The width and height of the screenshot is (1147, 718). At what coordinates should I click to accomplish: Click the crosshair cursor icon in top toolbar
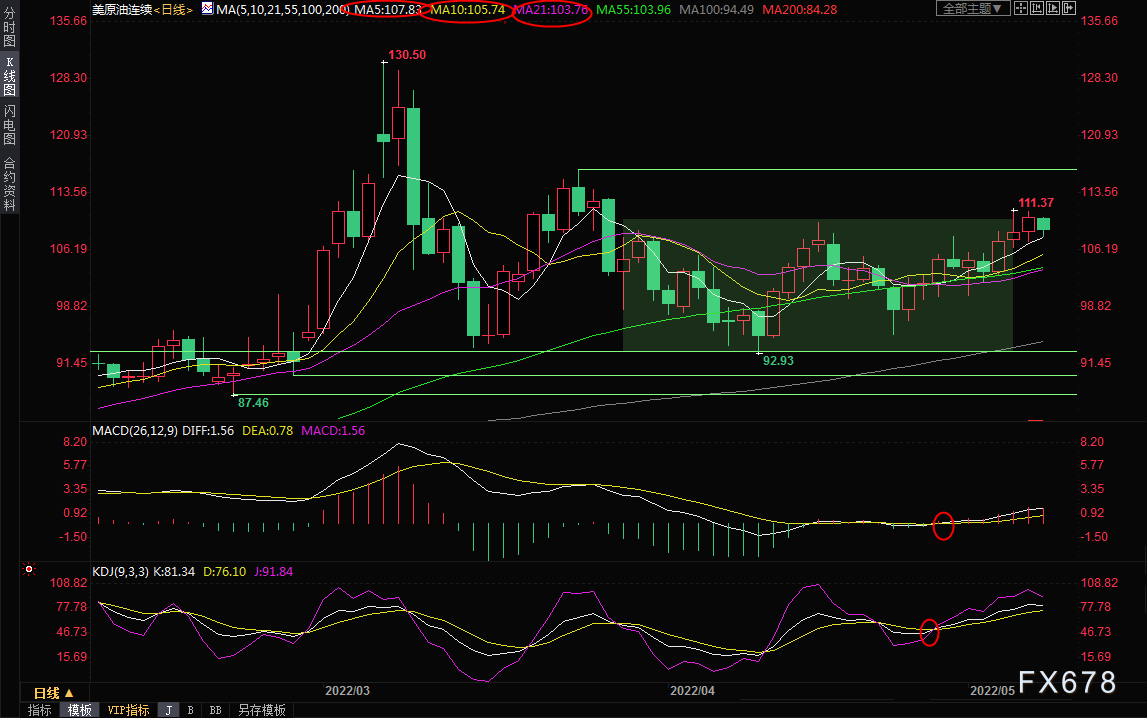(1021, 8)
